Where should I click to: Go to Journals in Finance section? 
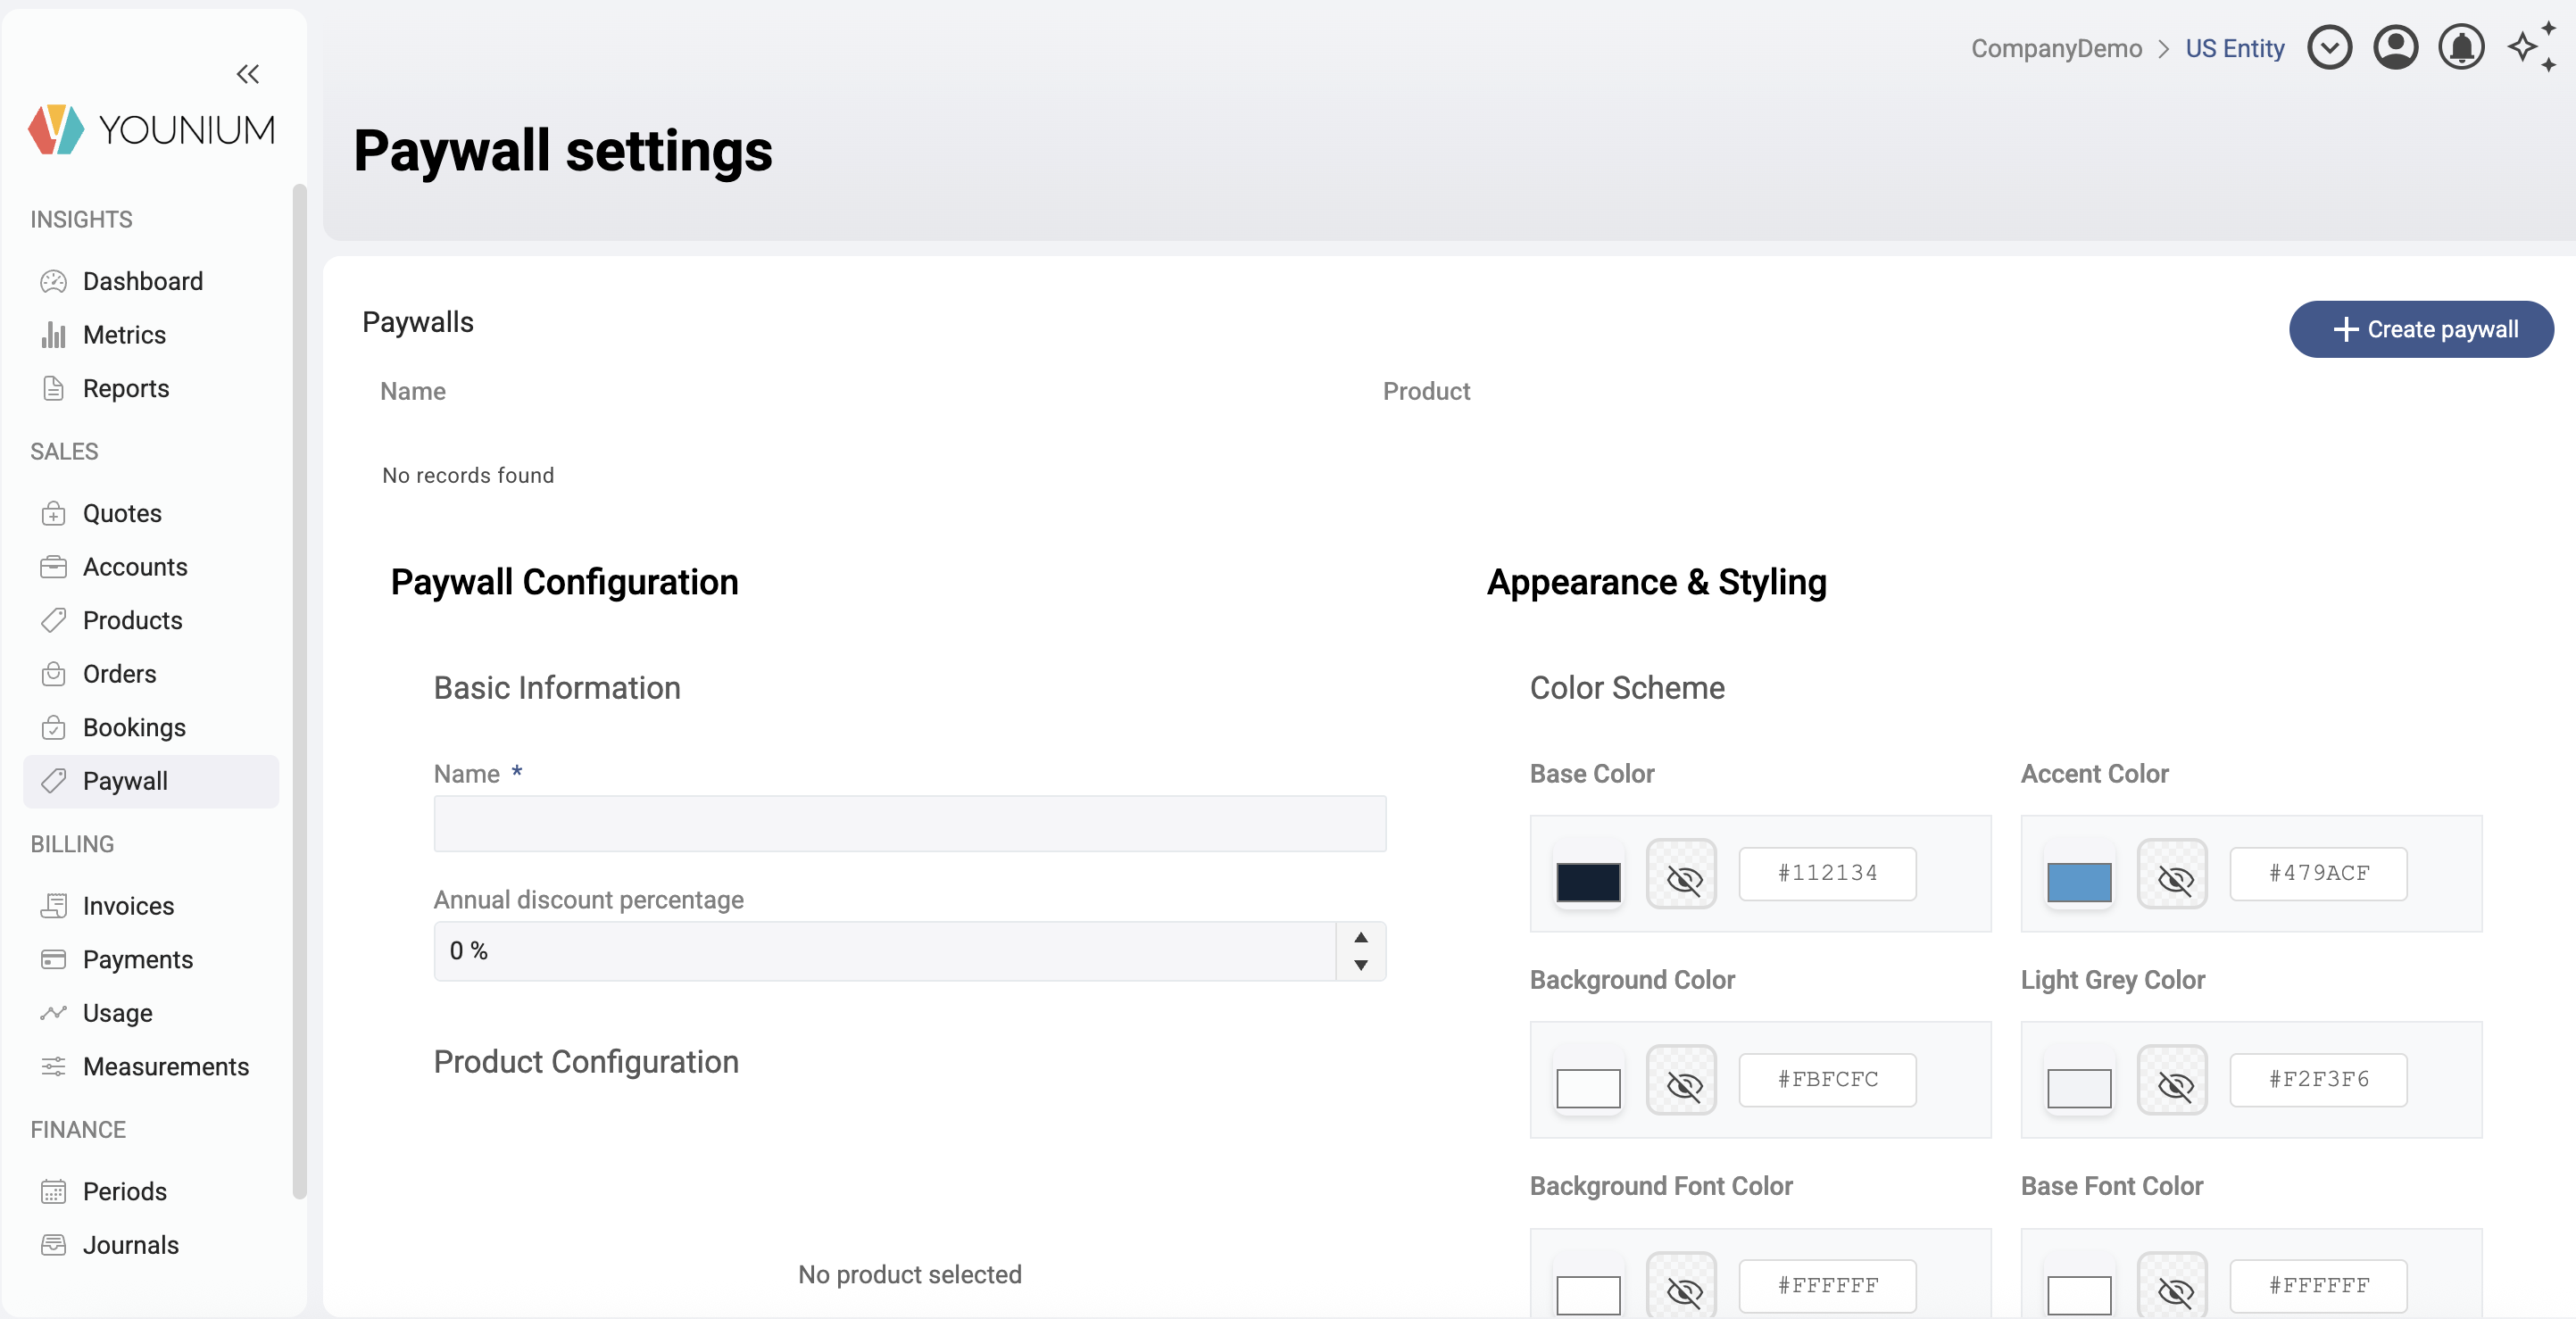[x=130, y=1245]
